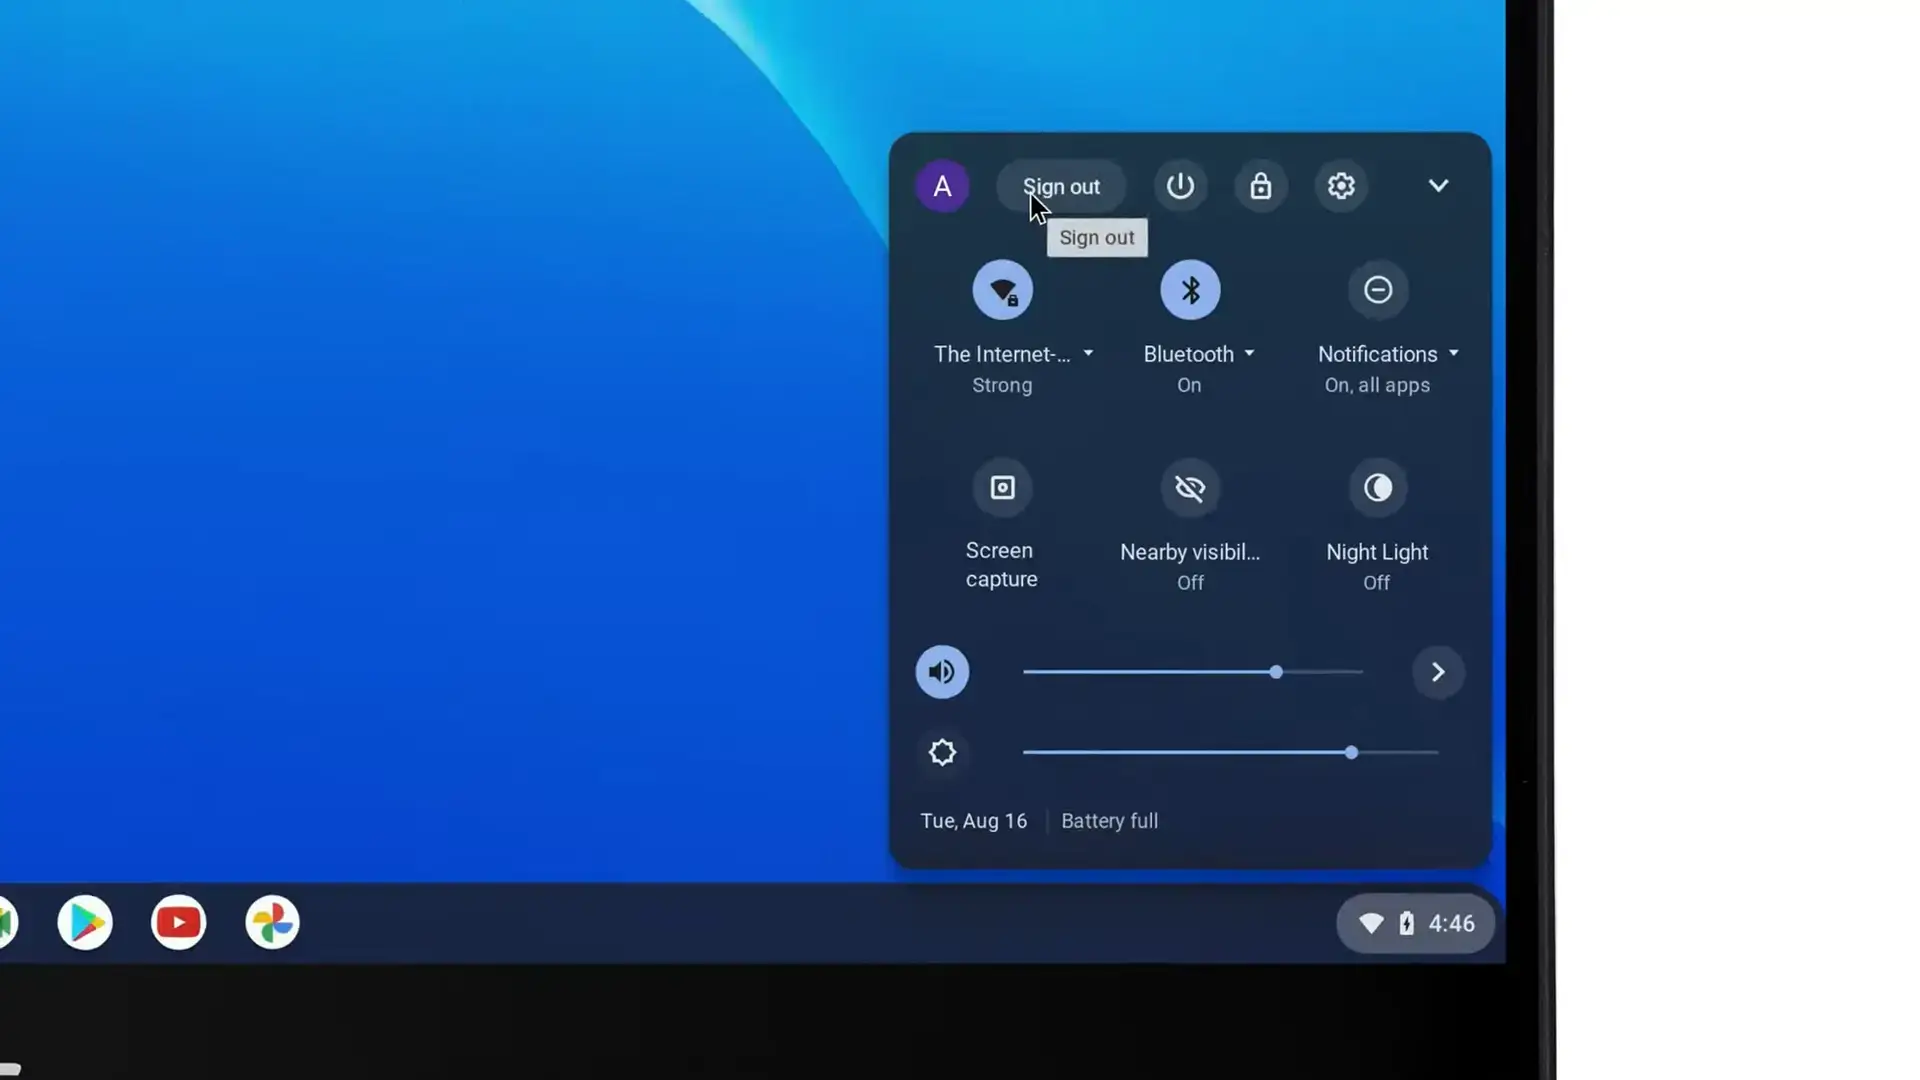Turn on Nearby visibility

(x=1190, y=488)
